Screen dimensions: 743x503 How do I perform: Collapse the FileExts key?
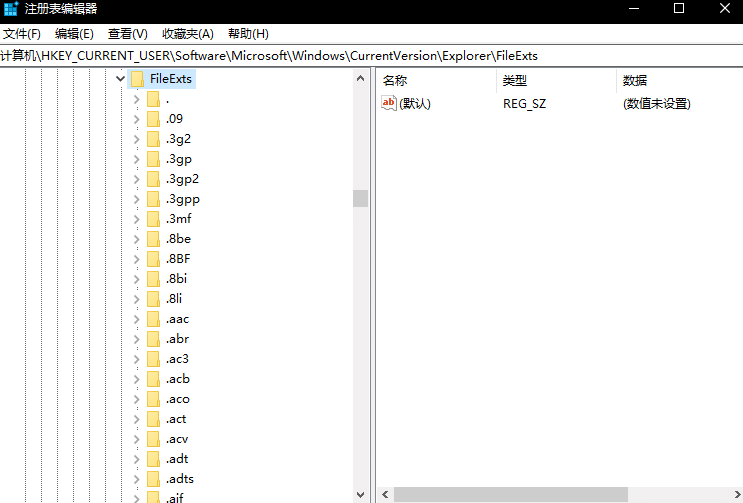click(120, 79)
